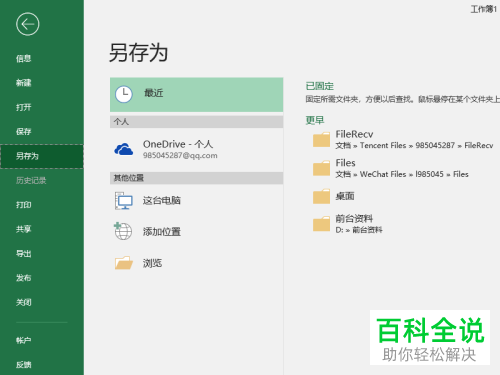The height and width of the screenshot is (375, 500).
Task: Click the Tencent Files FileRecv path
Action: pos(414,146)
